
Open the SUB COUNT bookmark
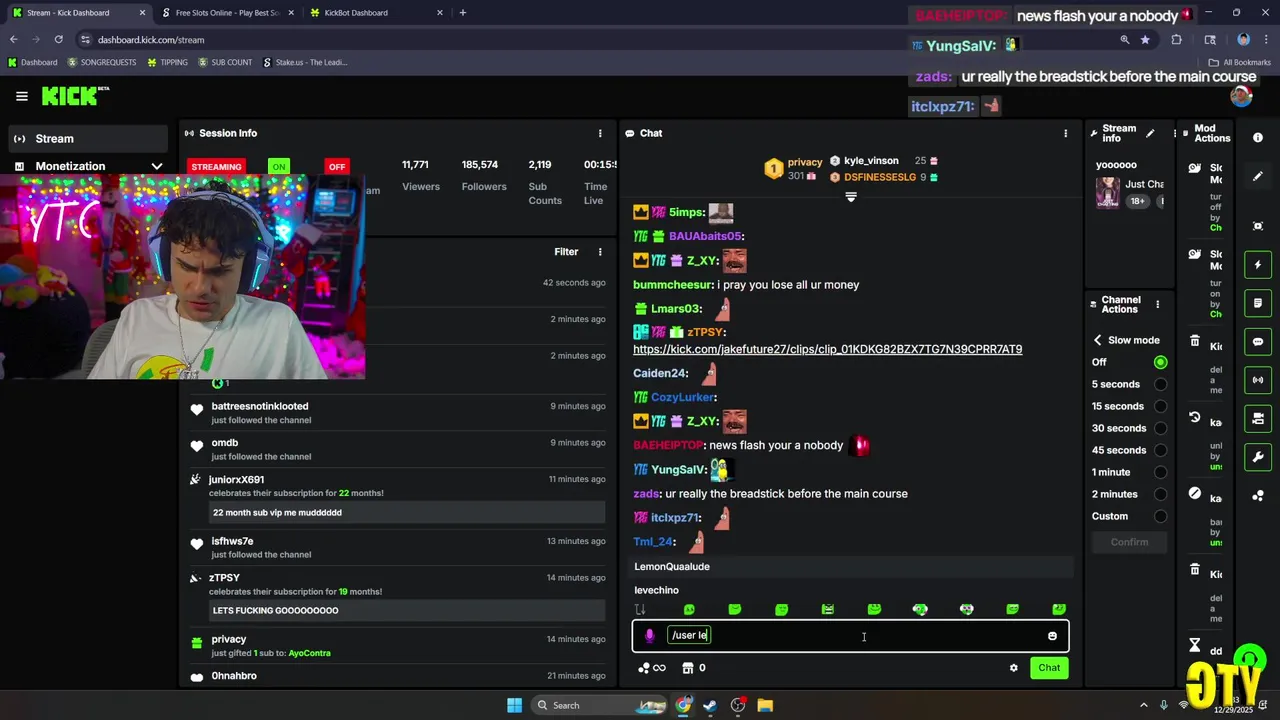tap(225, 62)
